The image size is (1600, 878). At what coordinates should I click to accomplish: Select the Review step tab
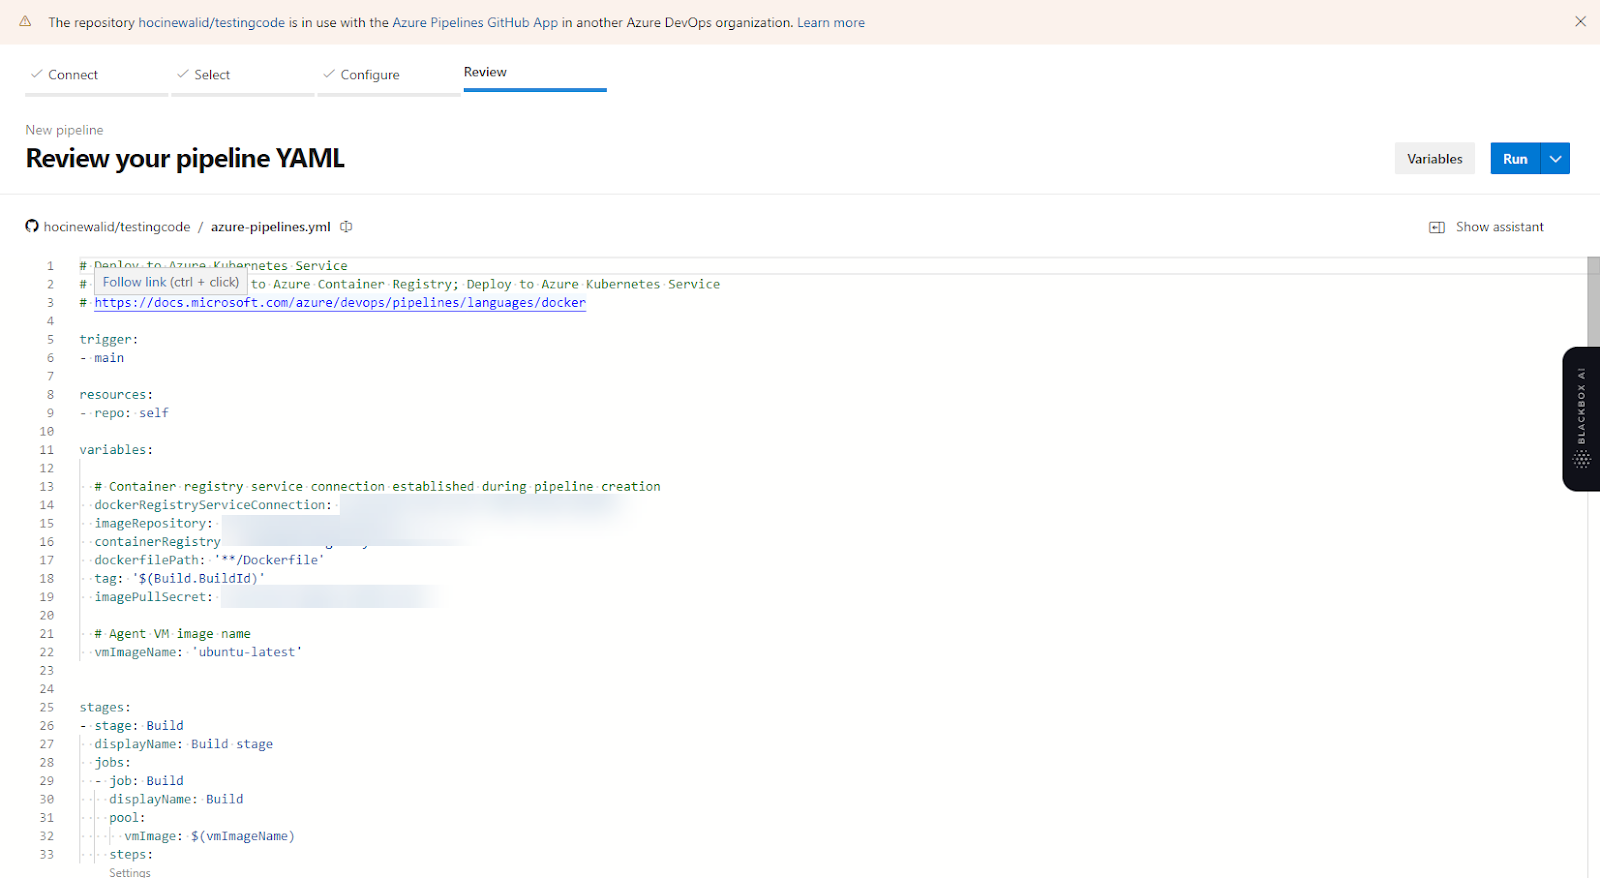point(535,72)
